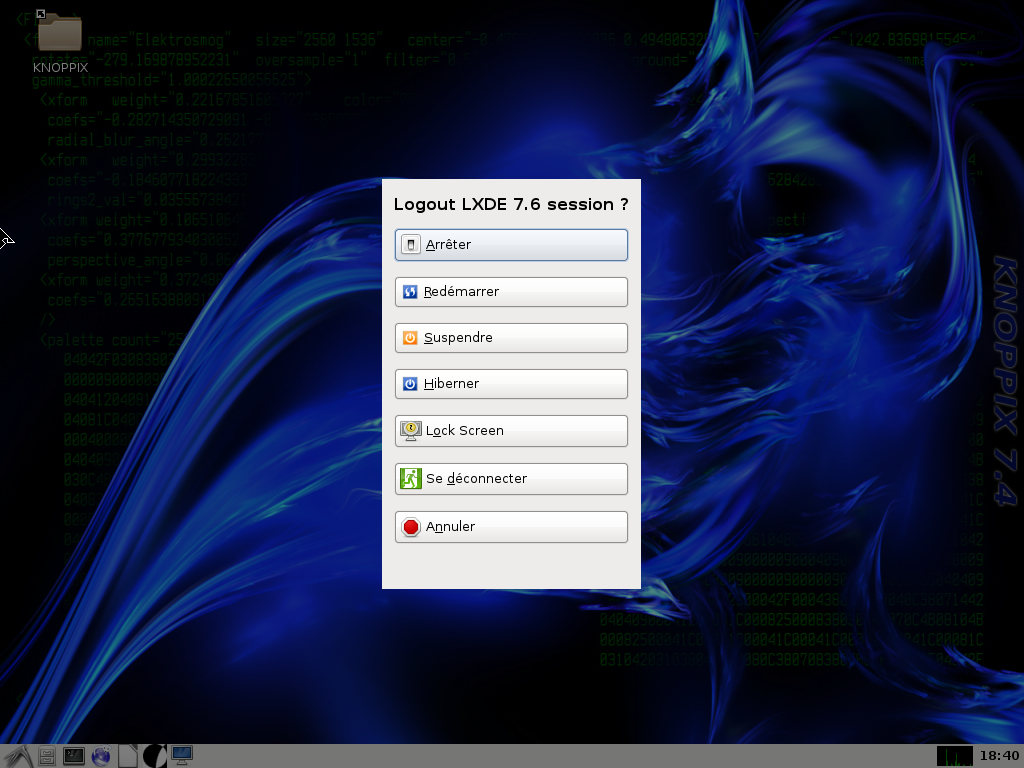Click the 18:40 clock

pos(999,756)
